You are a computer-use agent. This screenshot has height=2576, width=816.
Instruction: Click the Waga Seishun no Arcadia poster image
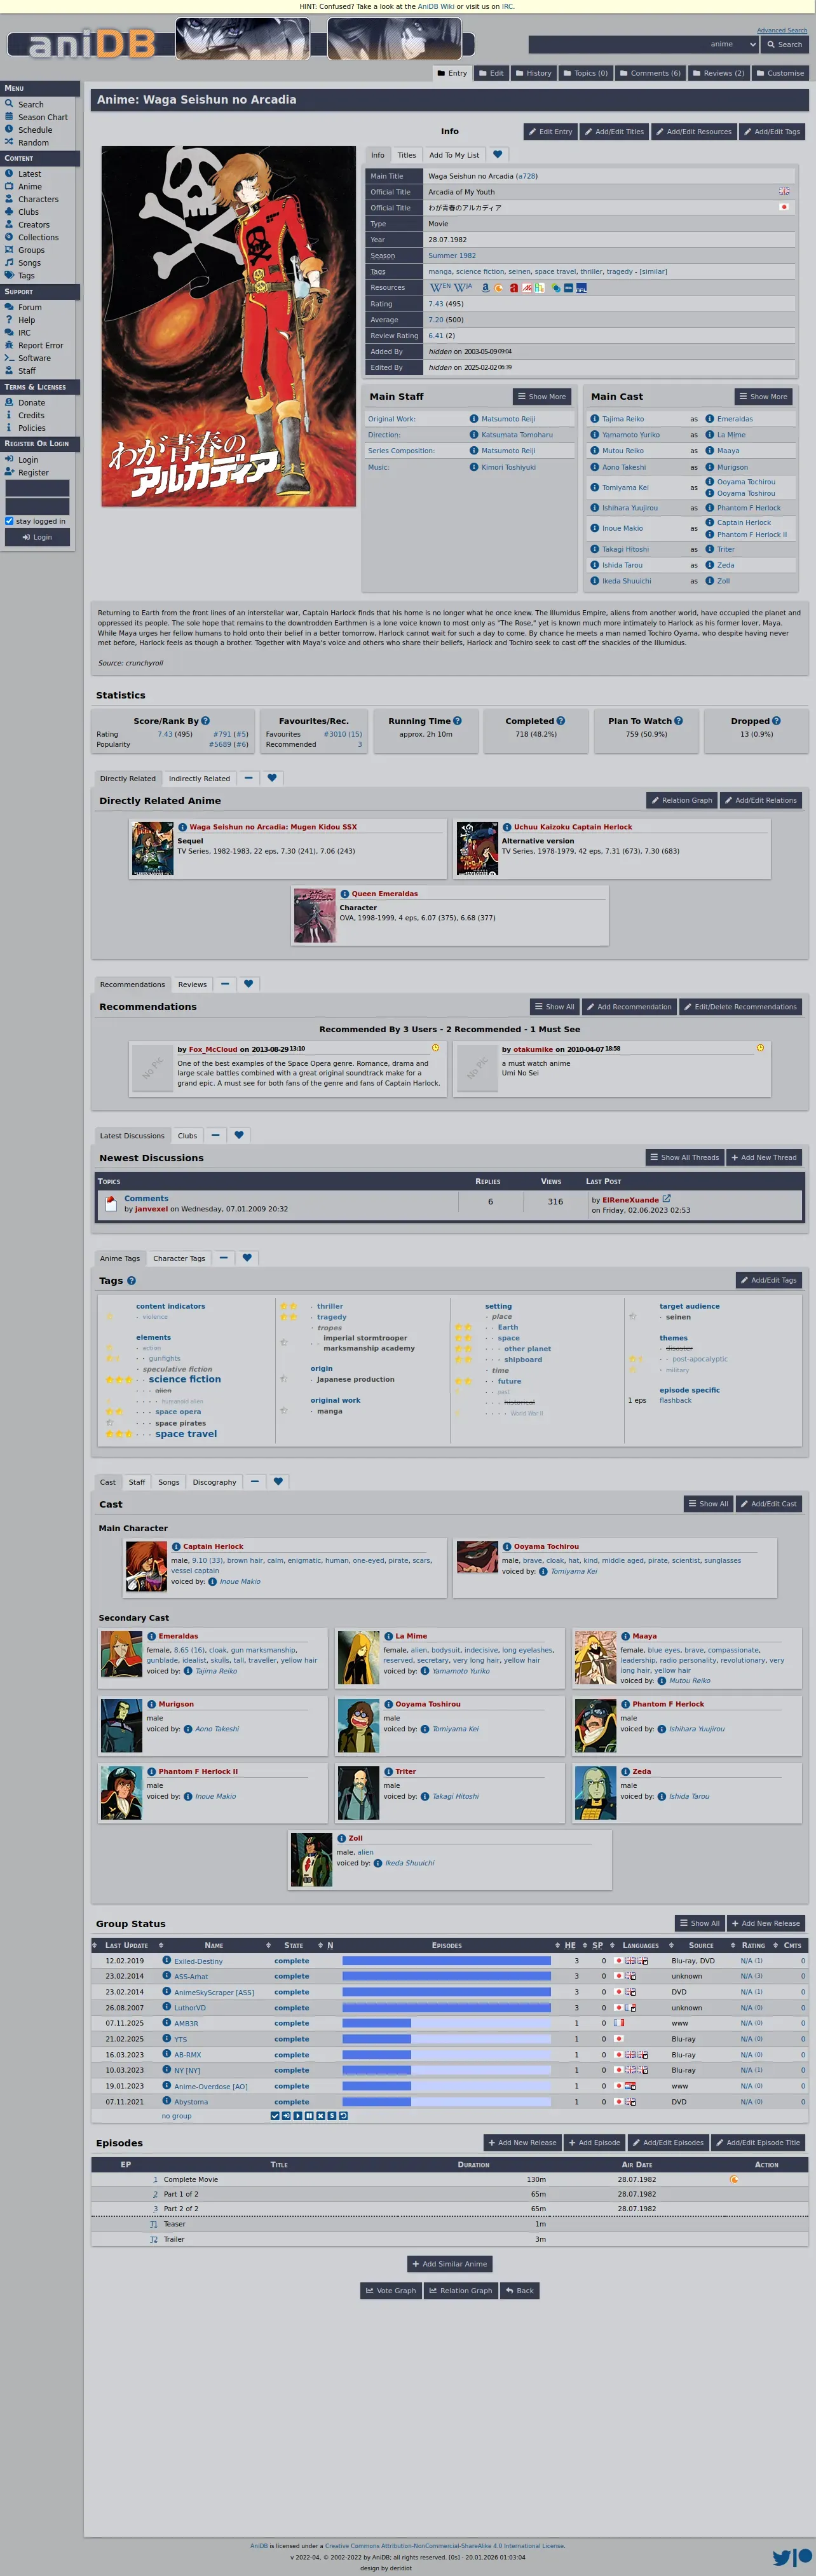click(228, 326)
